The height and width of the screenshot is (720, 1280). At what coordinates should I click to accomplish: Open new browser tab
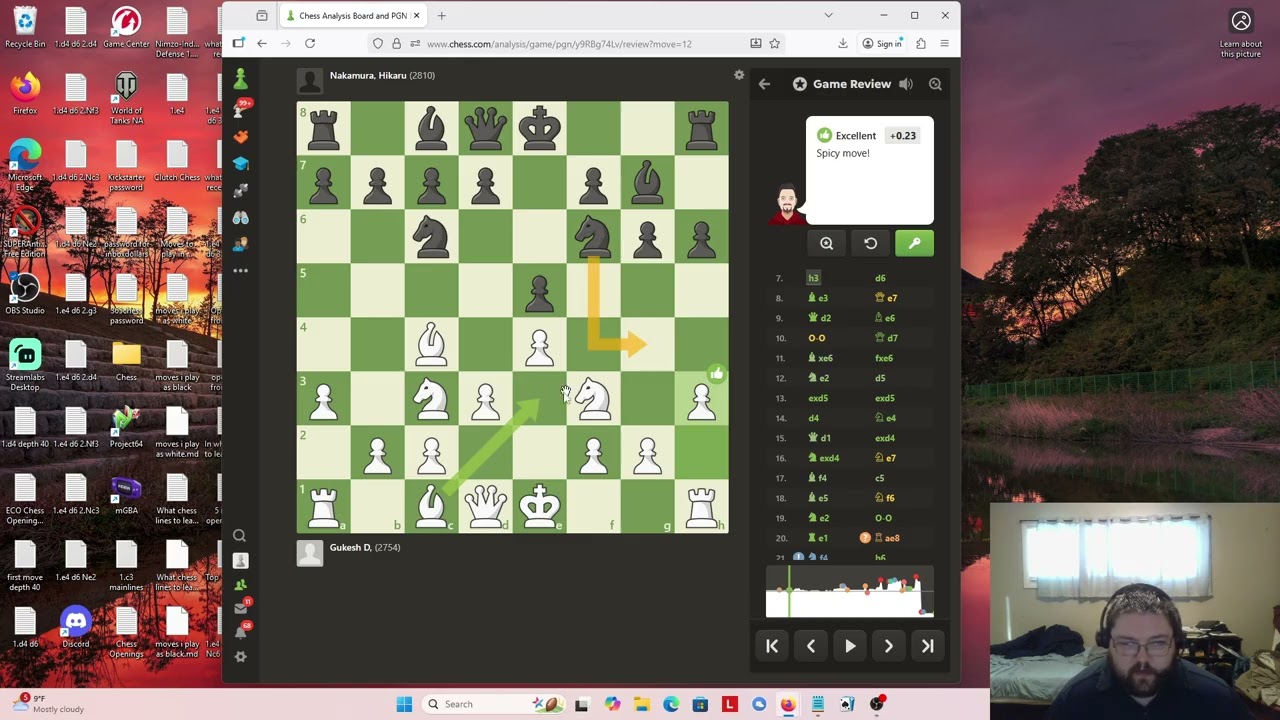click(442, 16)
